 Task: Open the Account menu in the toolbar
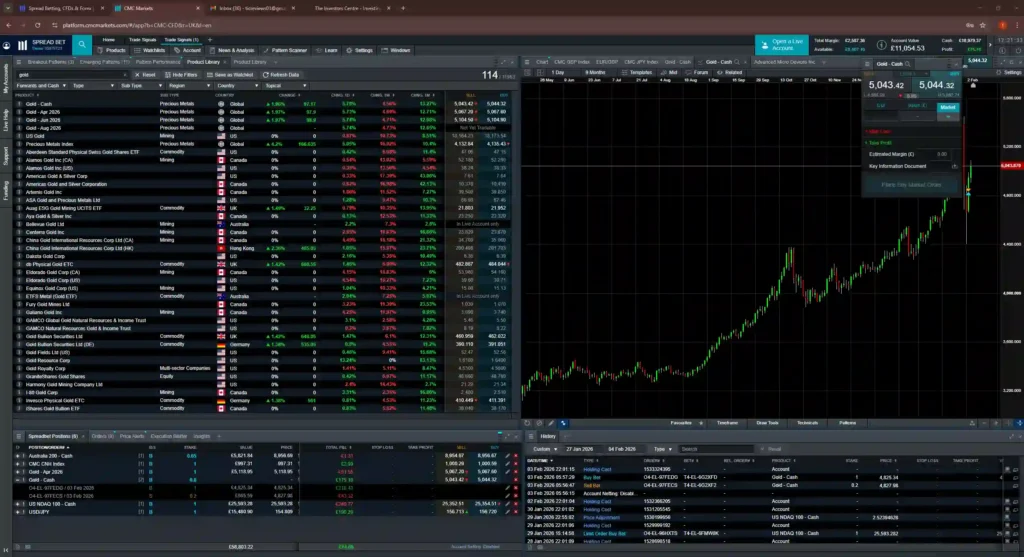pyautogui.click(x=187, y=50)
